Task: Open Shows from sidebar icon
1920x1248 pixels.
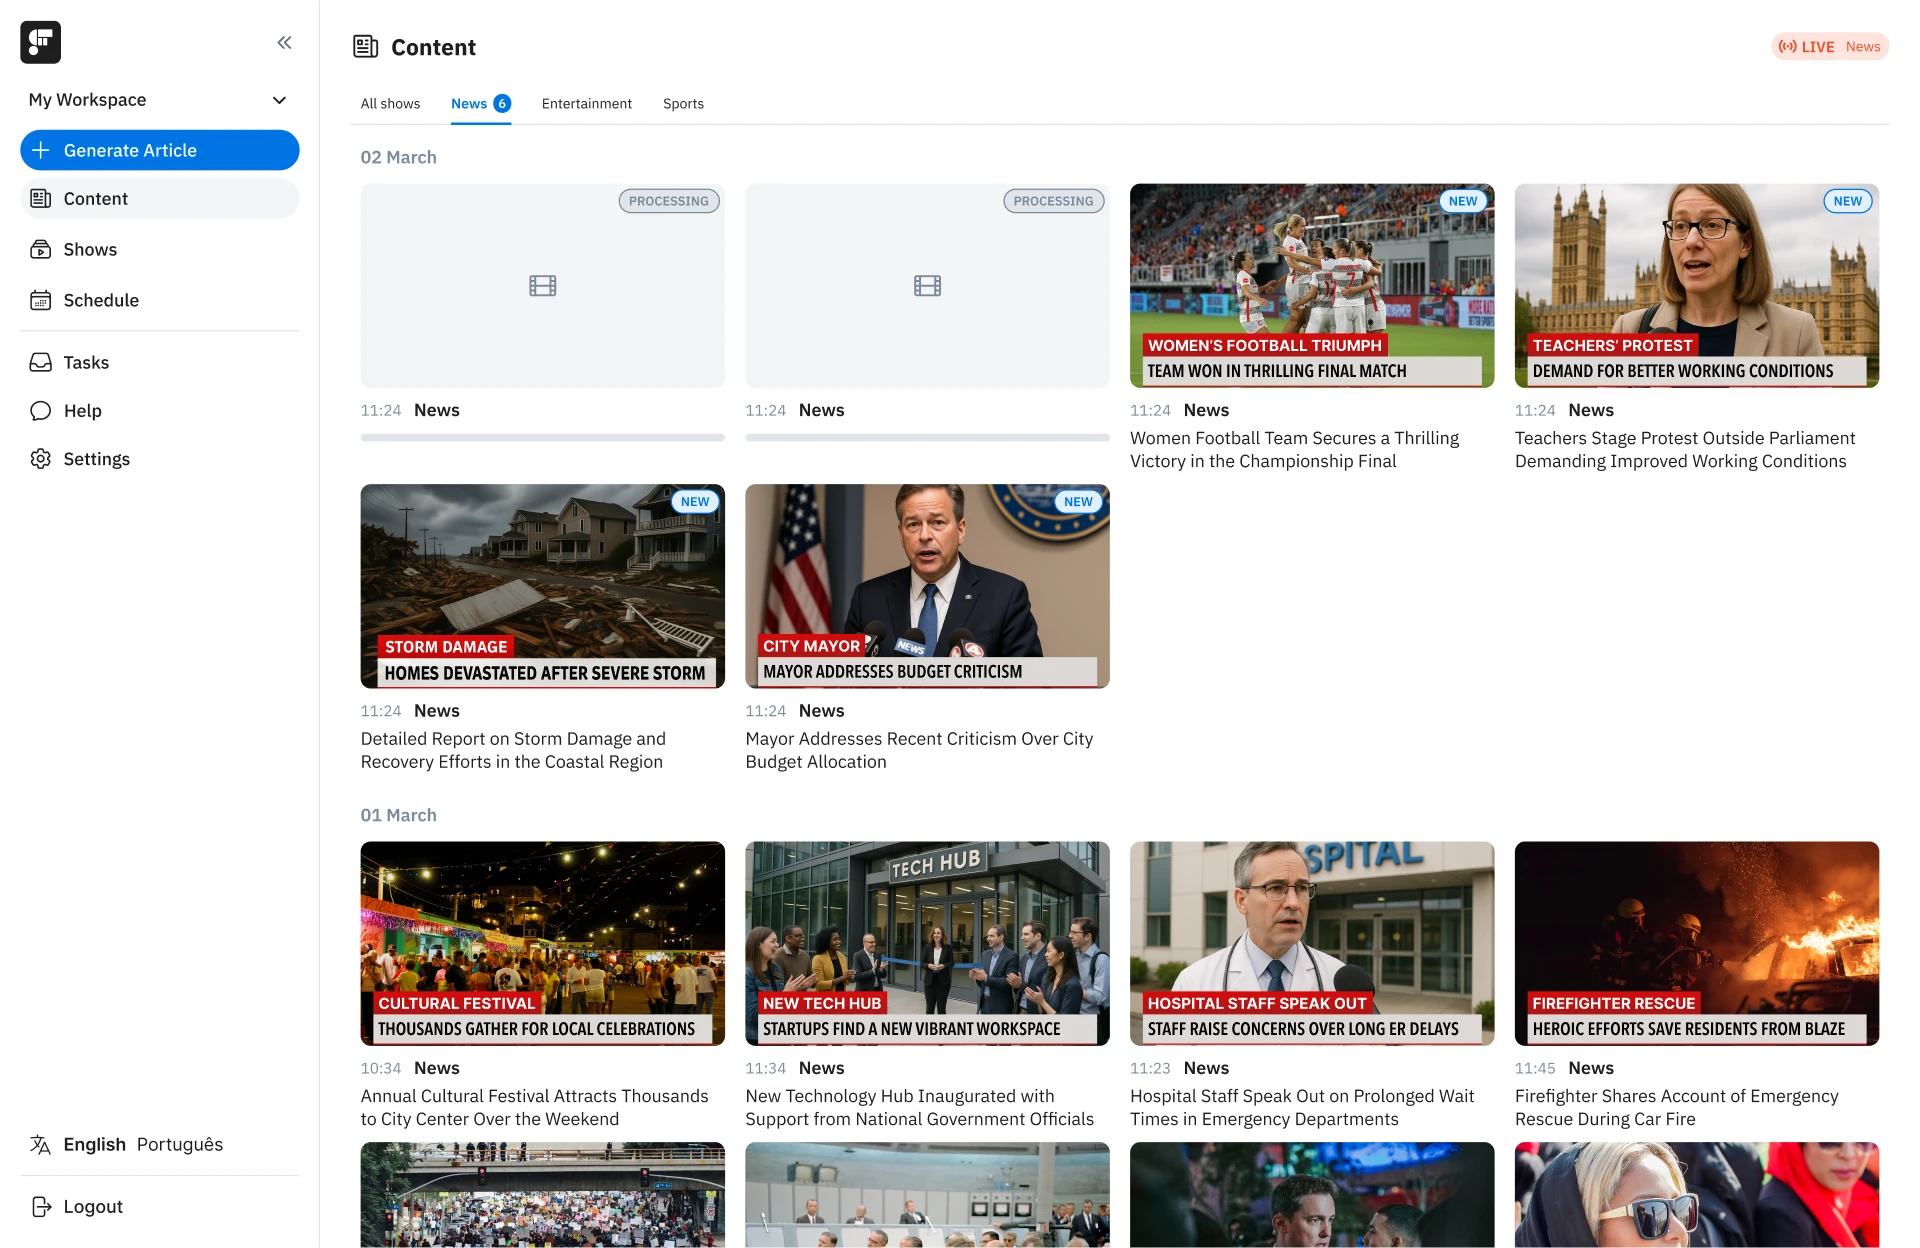Action: pyautogui.click(x=40, y=250)
